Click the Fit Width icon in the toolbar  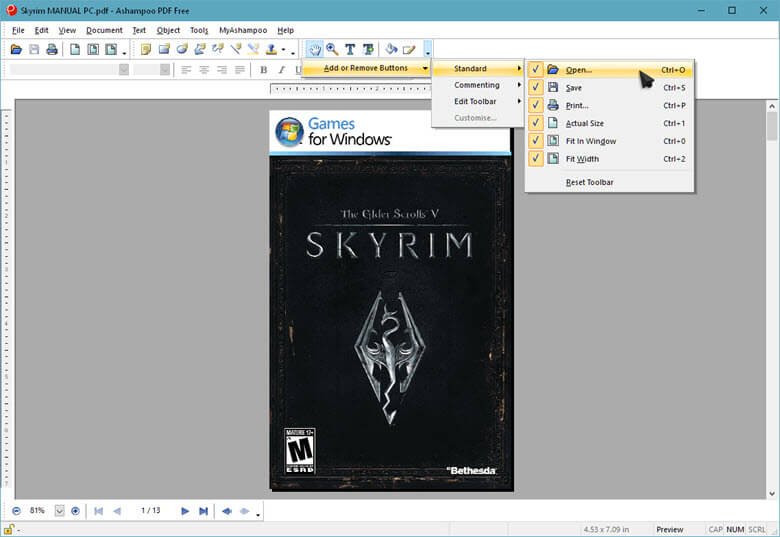pyautogui.click(x=111, y=49)
